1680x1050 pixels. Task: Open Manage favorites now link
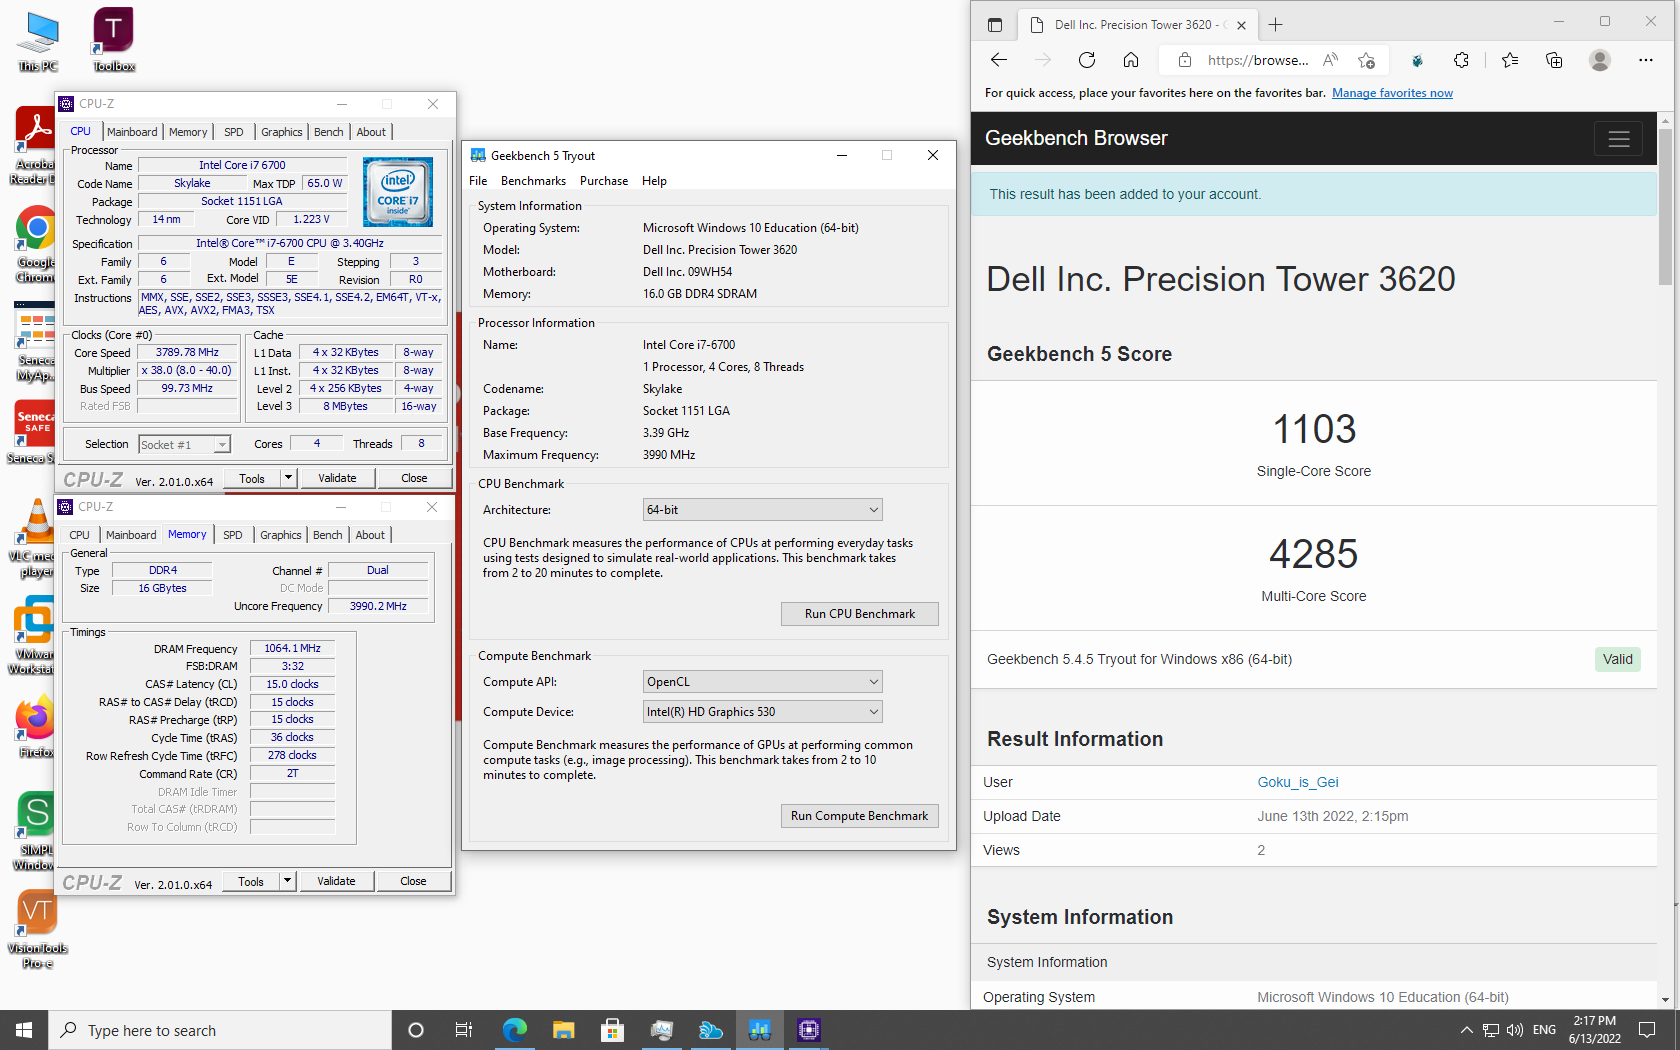(x=1392, y=93)
